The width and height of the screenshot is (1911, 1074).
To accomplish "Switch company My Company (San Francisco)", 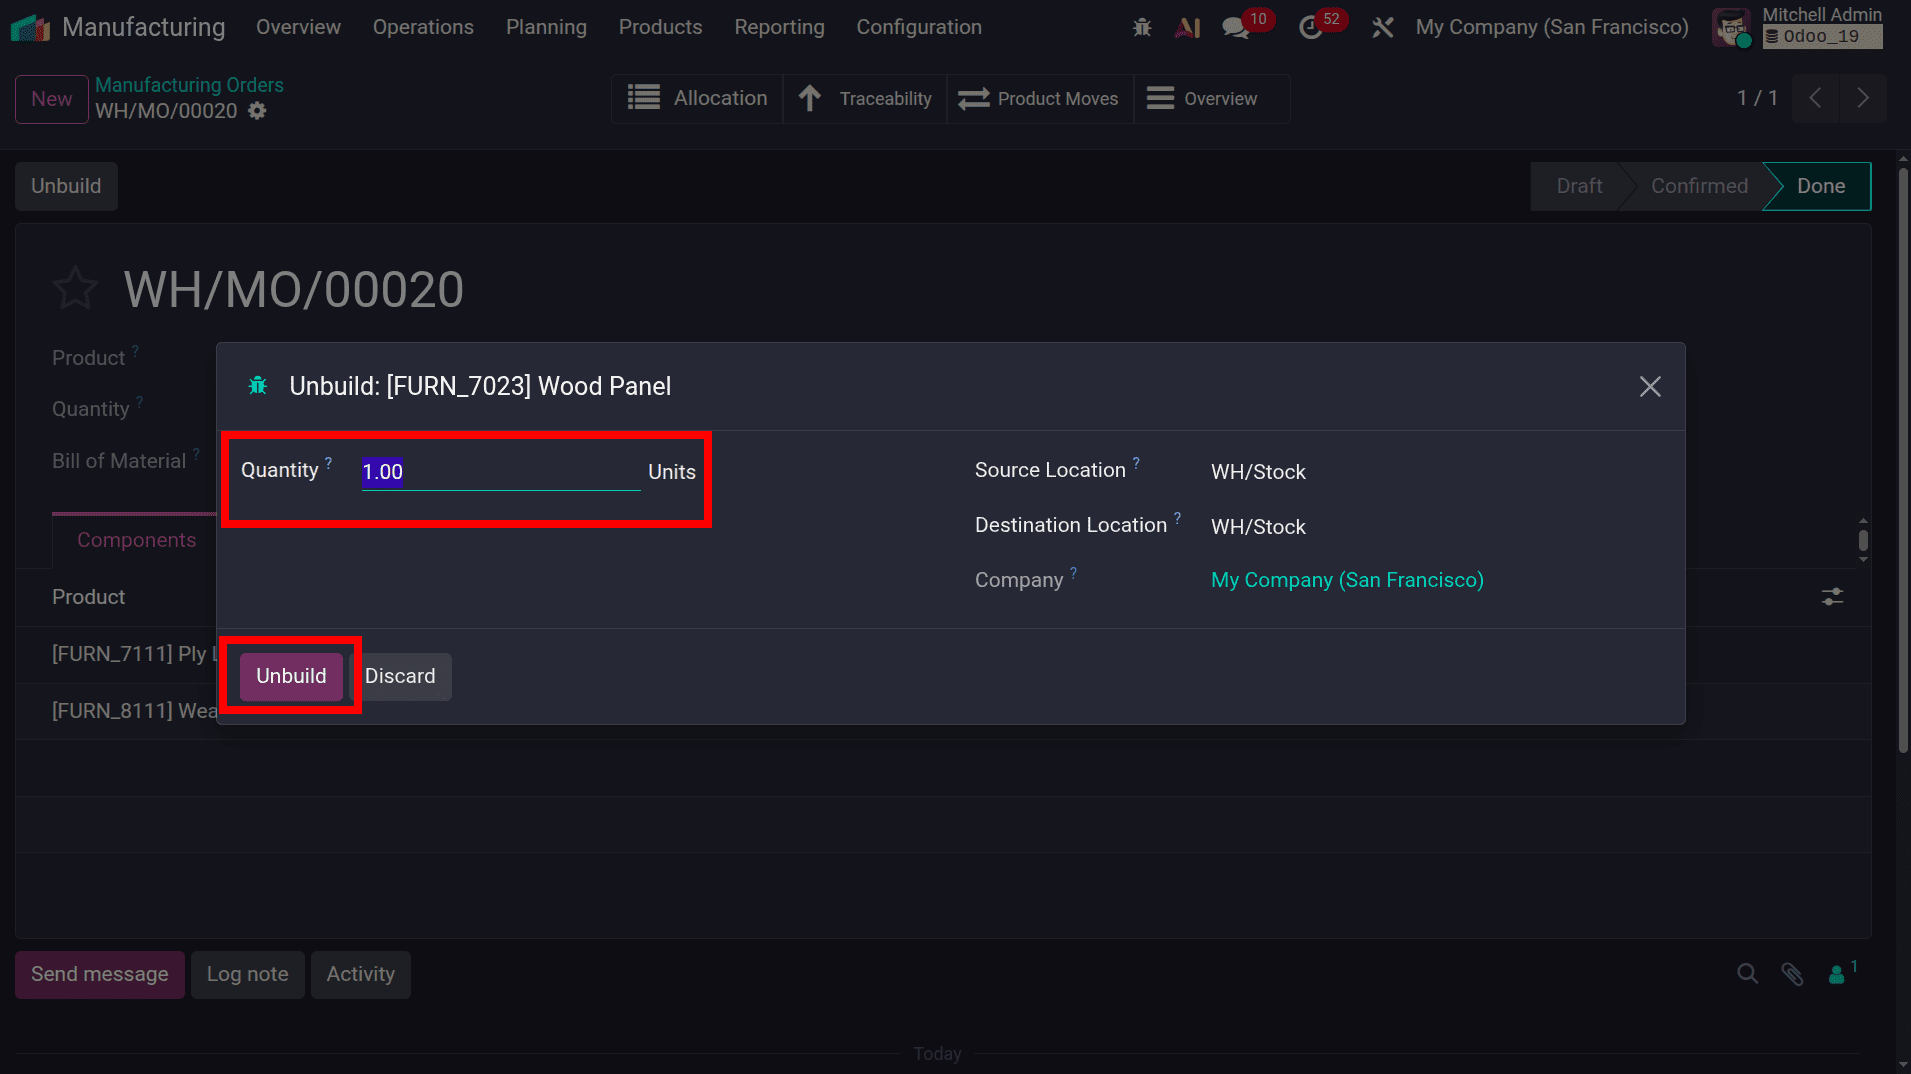I will [1551, 27].
